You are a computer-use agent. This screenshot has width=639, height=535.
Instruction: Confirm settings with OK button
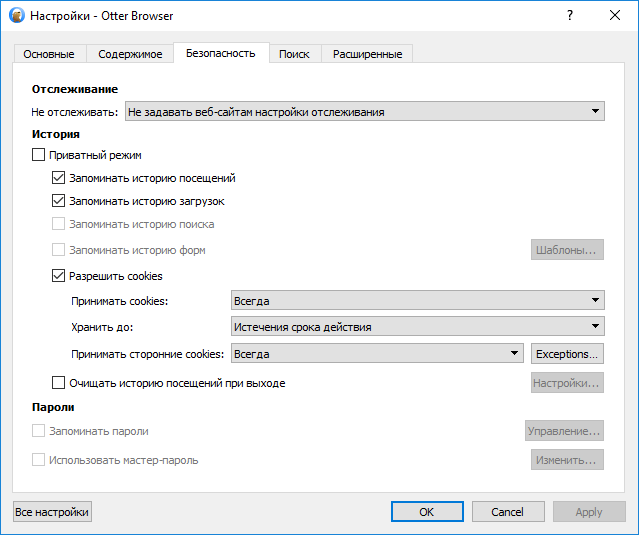426,512
